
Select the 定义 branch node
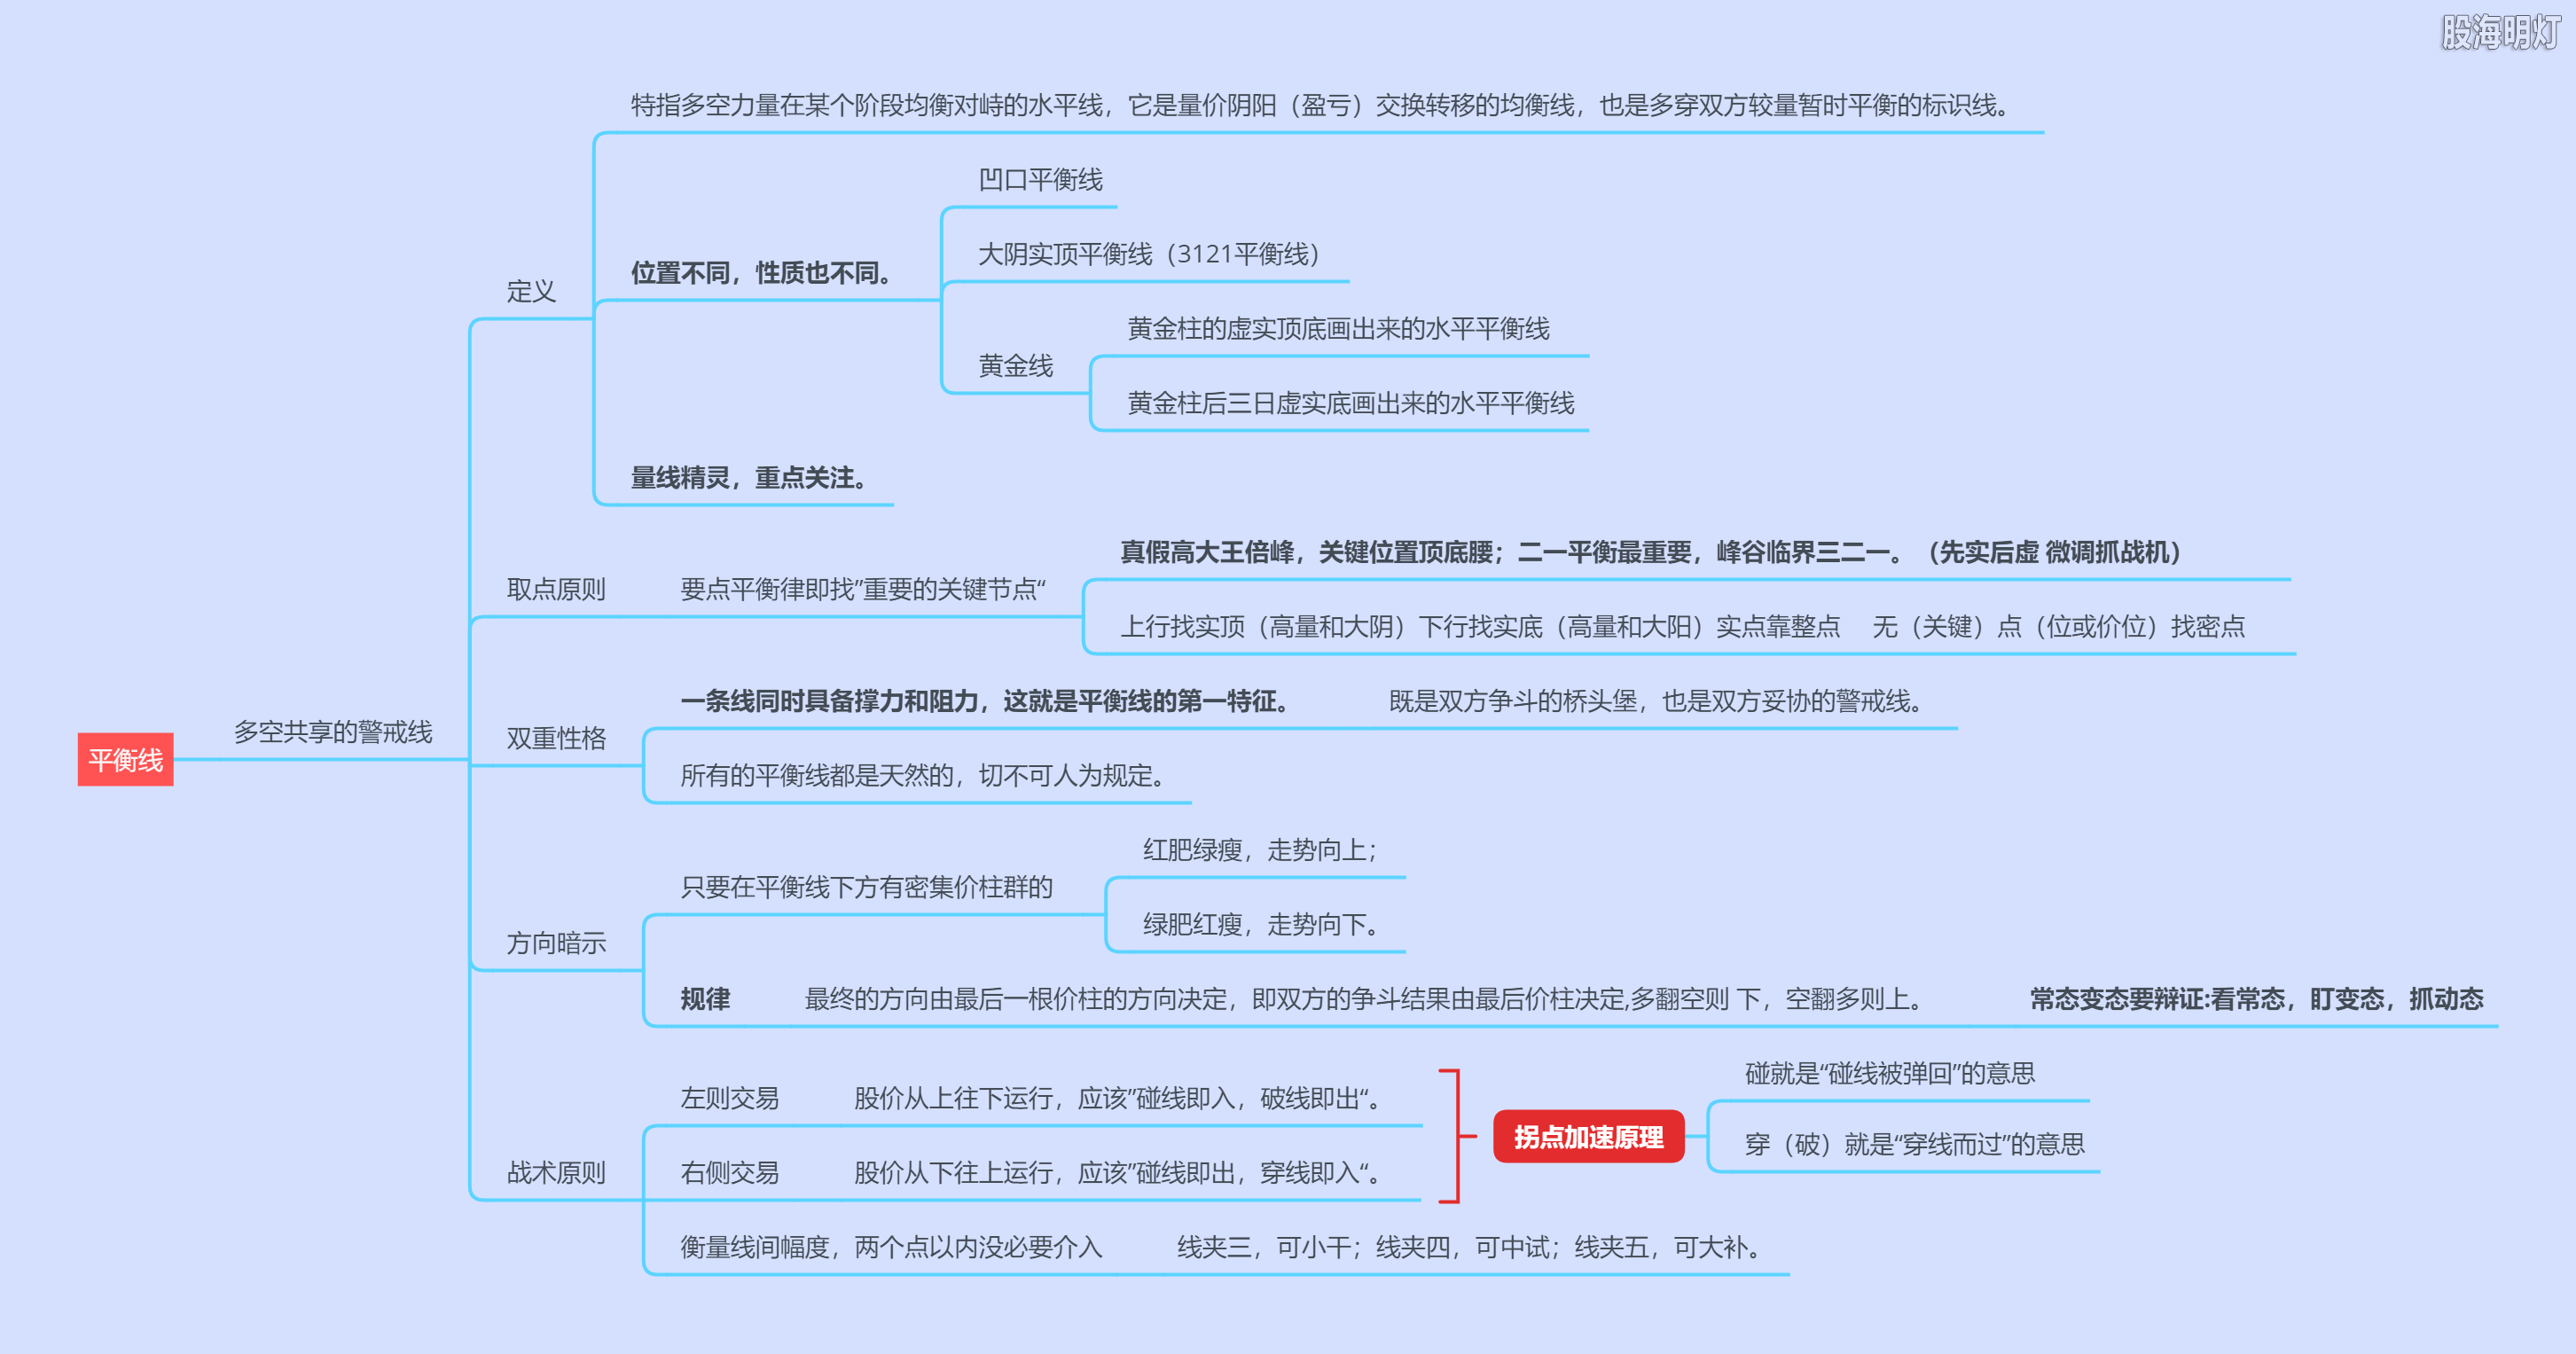click(531, 291)
